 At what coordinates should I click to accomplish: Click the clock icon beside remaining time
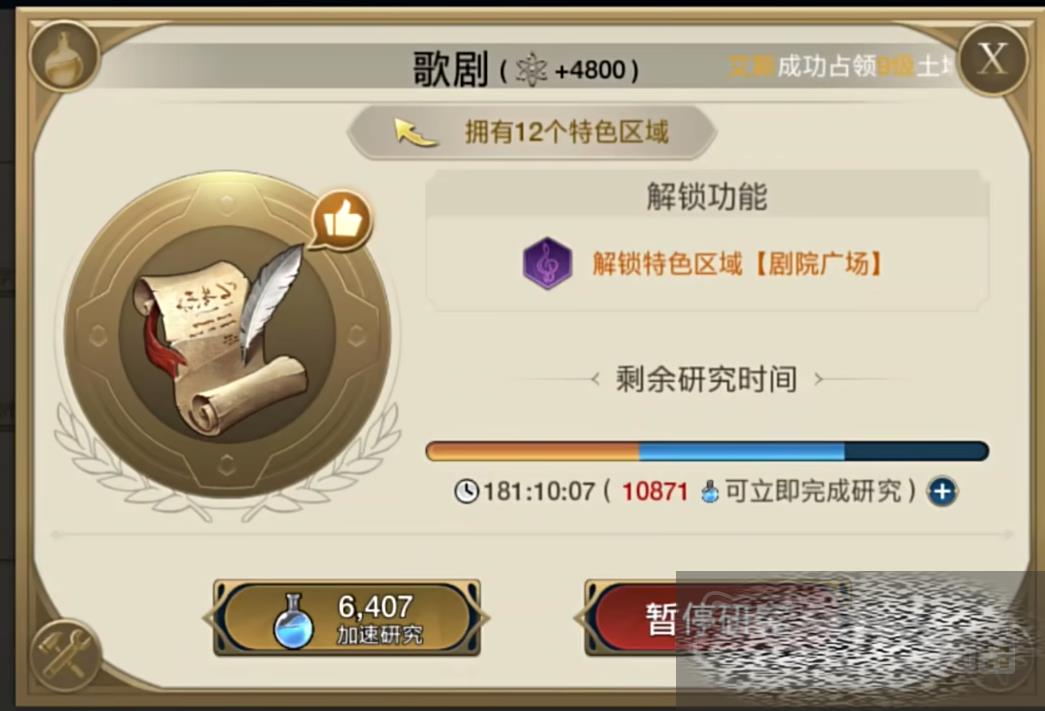coord(467,492)
